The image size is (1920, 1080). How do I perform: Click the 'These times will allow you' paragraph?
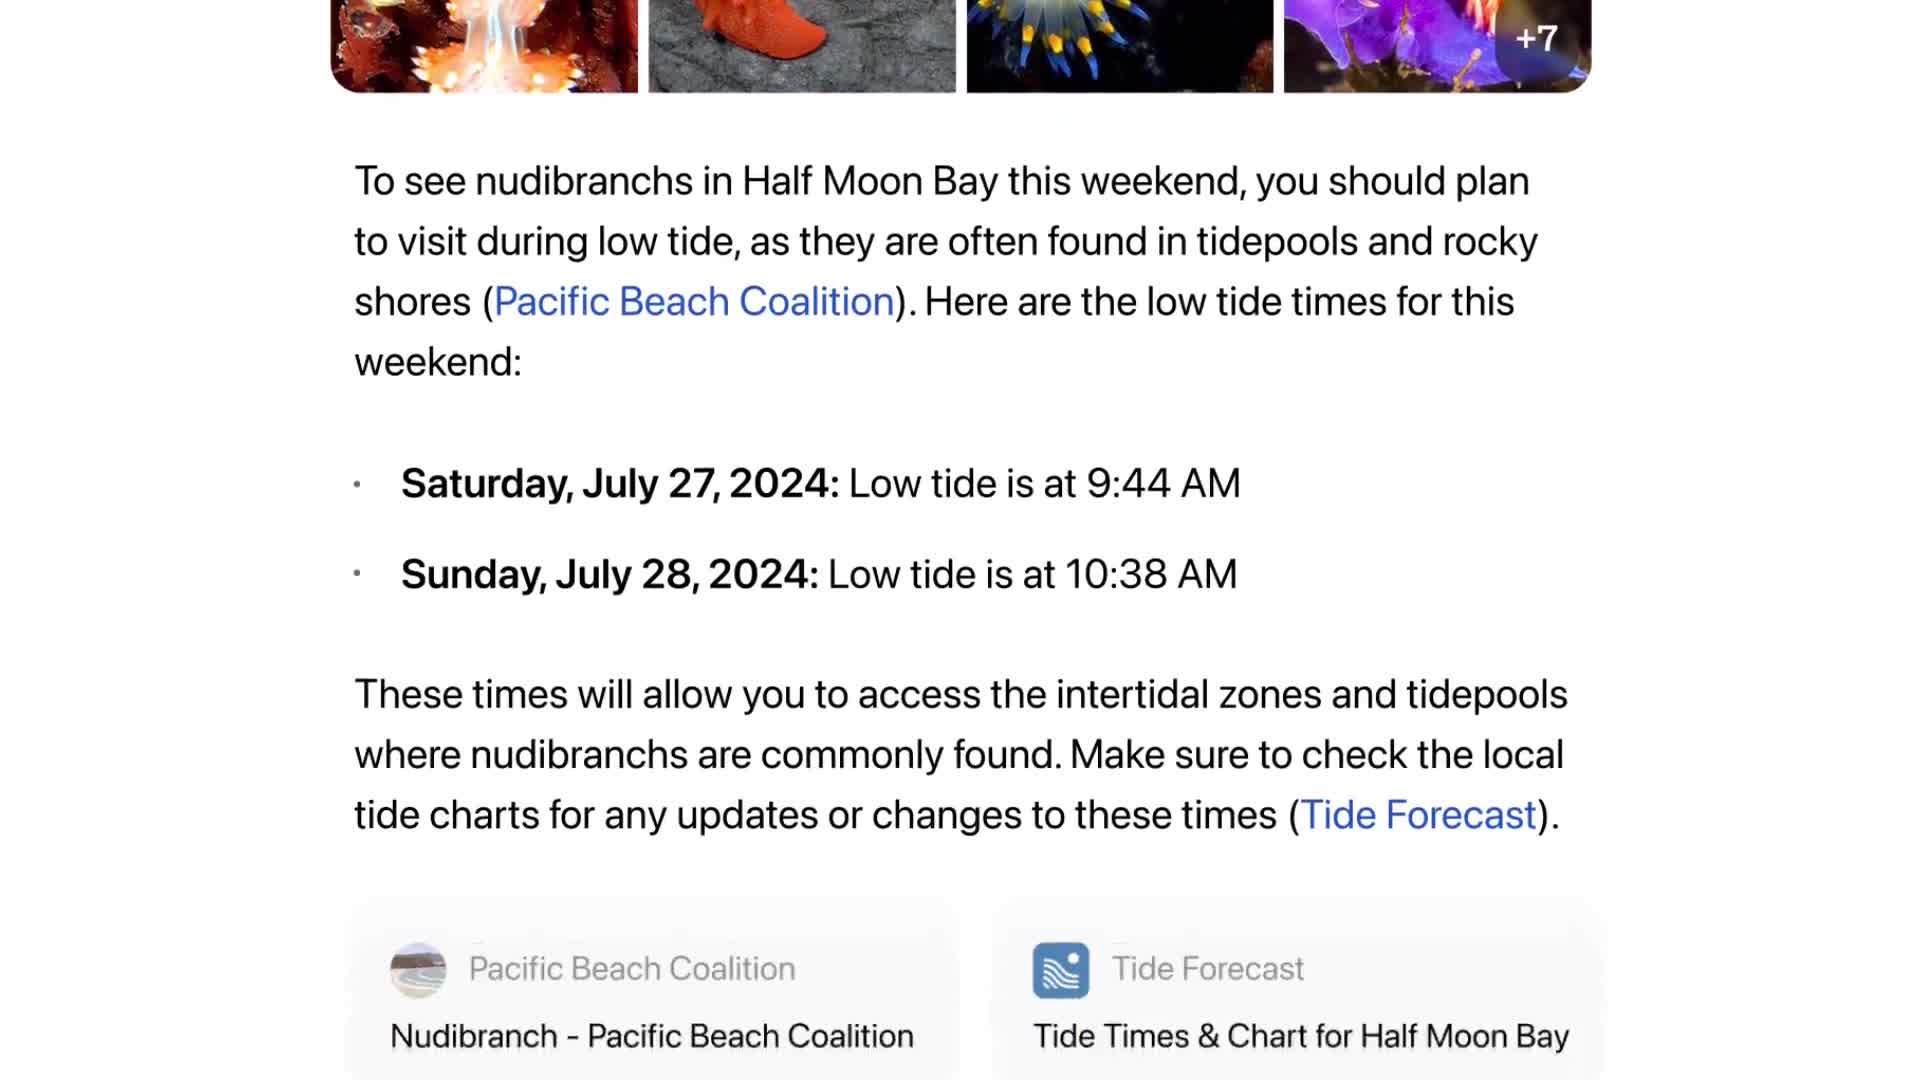click(x=960, y=755)
